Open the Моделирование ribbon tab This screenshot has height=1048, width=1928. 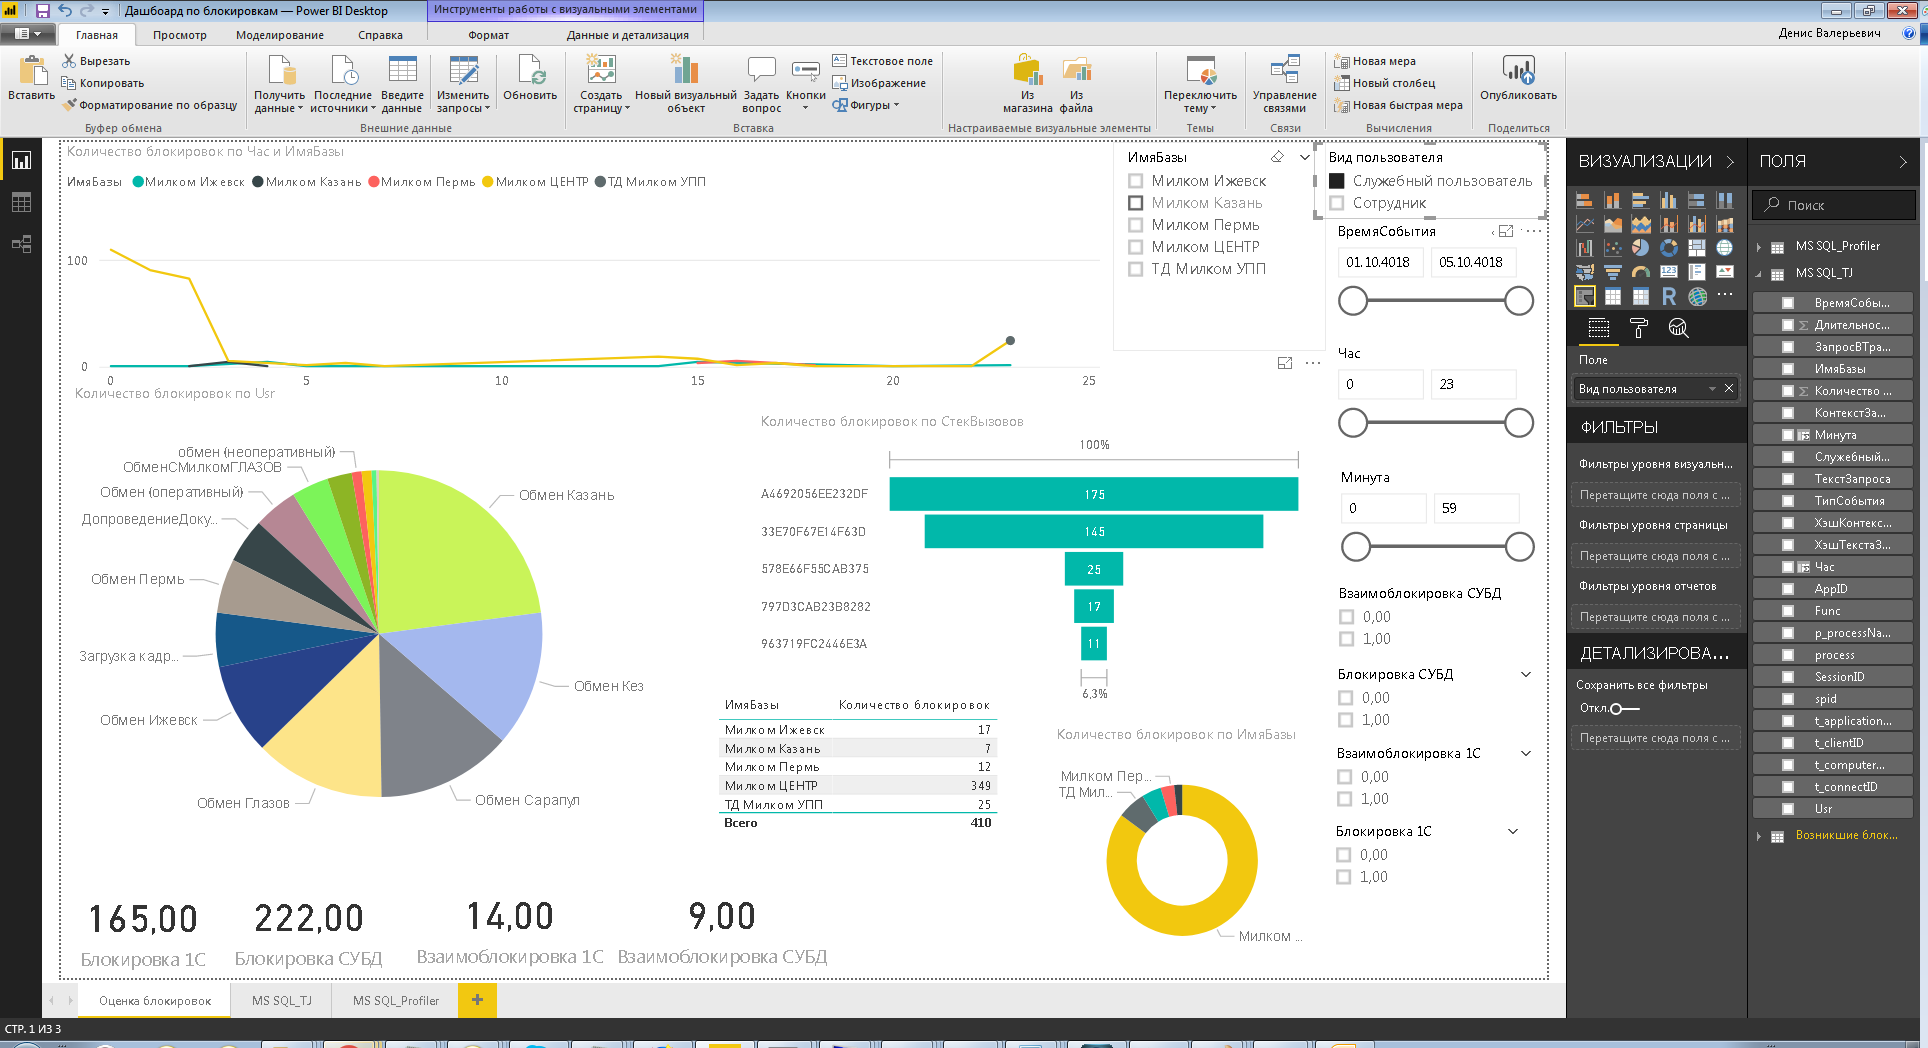pyautogui.click(x=280, y=35)
